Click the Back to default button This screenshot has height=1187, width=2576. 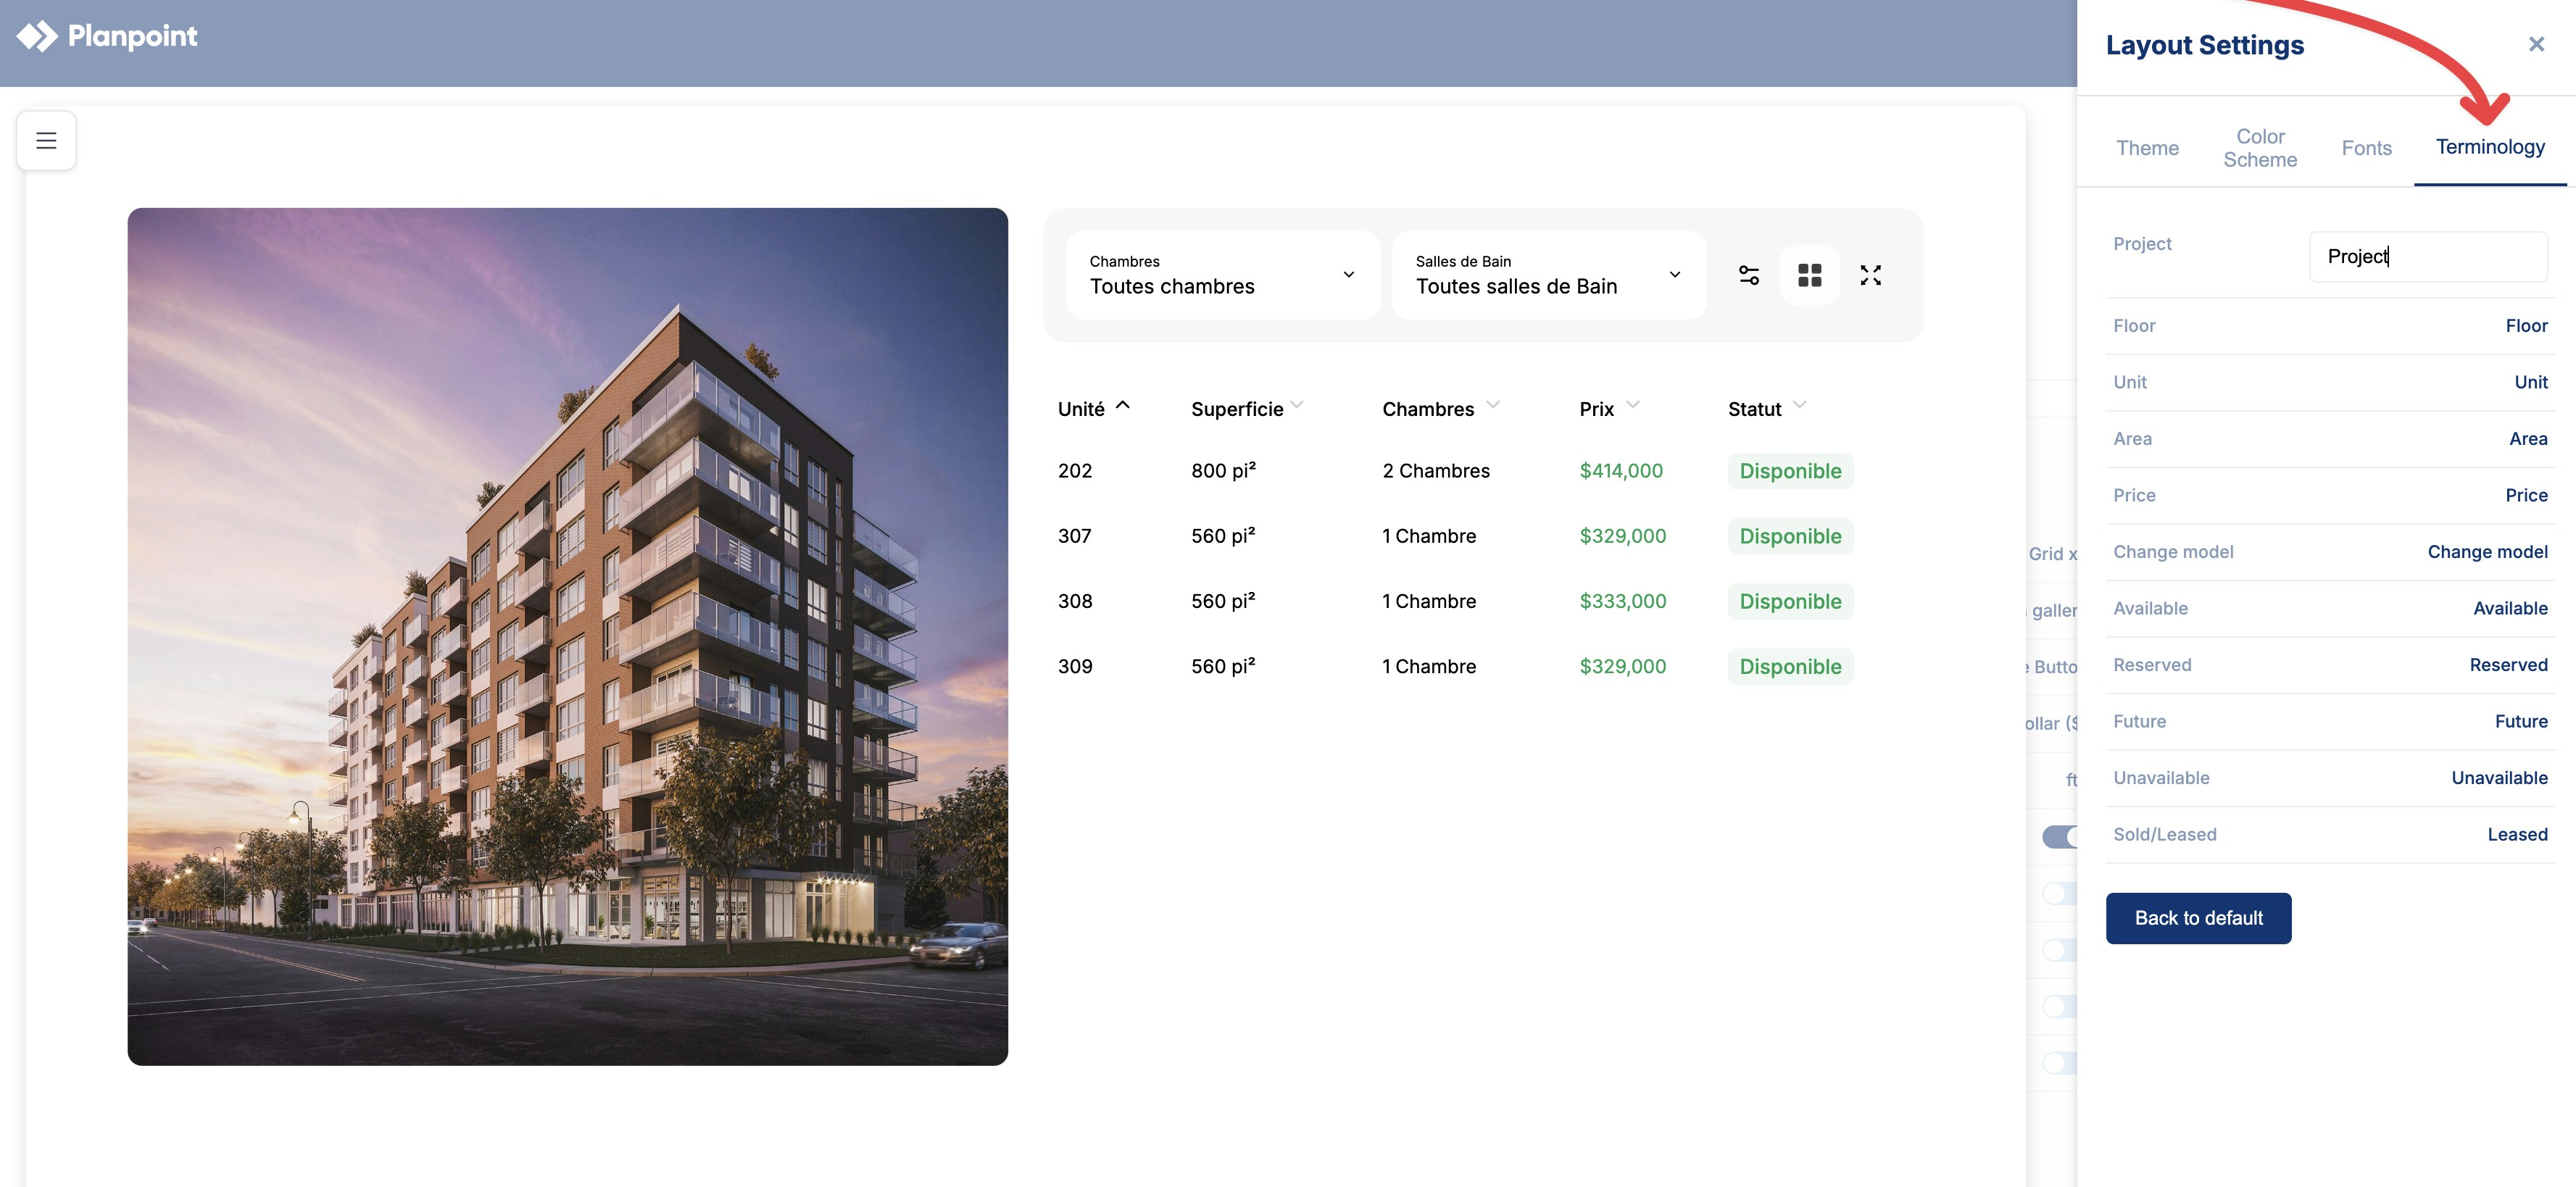(2198, 918)
